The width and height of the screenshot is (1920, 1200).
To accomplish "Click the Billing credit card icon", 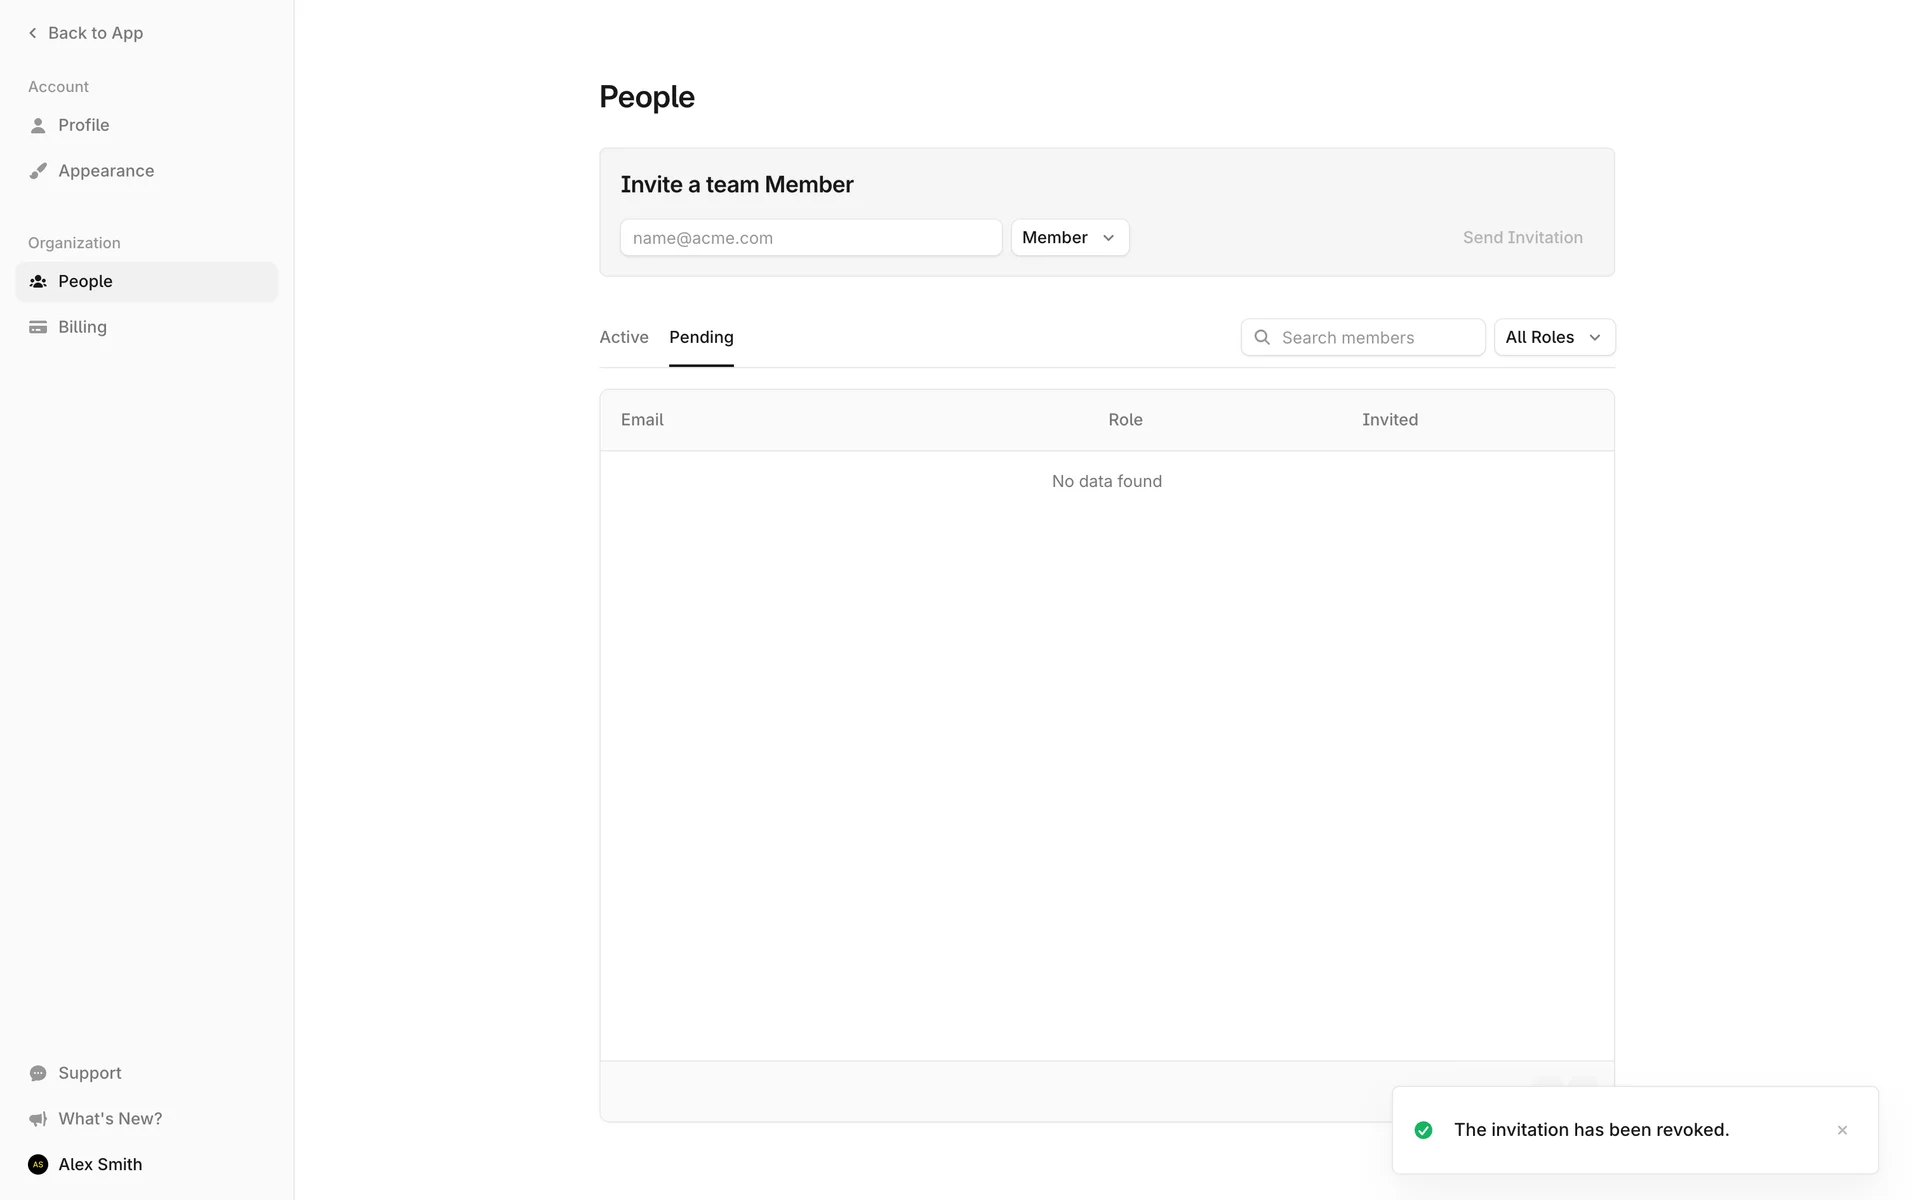I will click(x=38, y=327).
